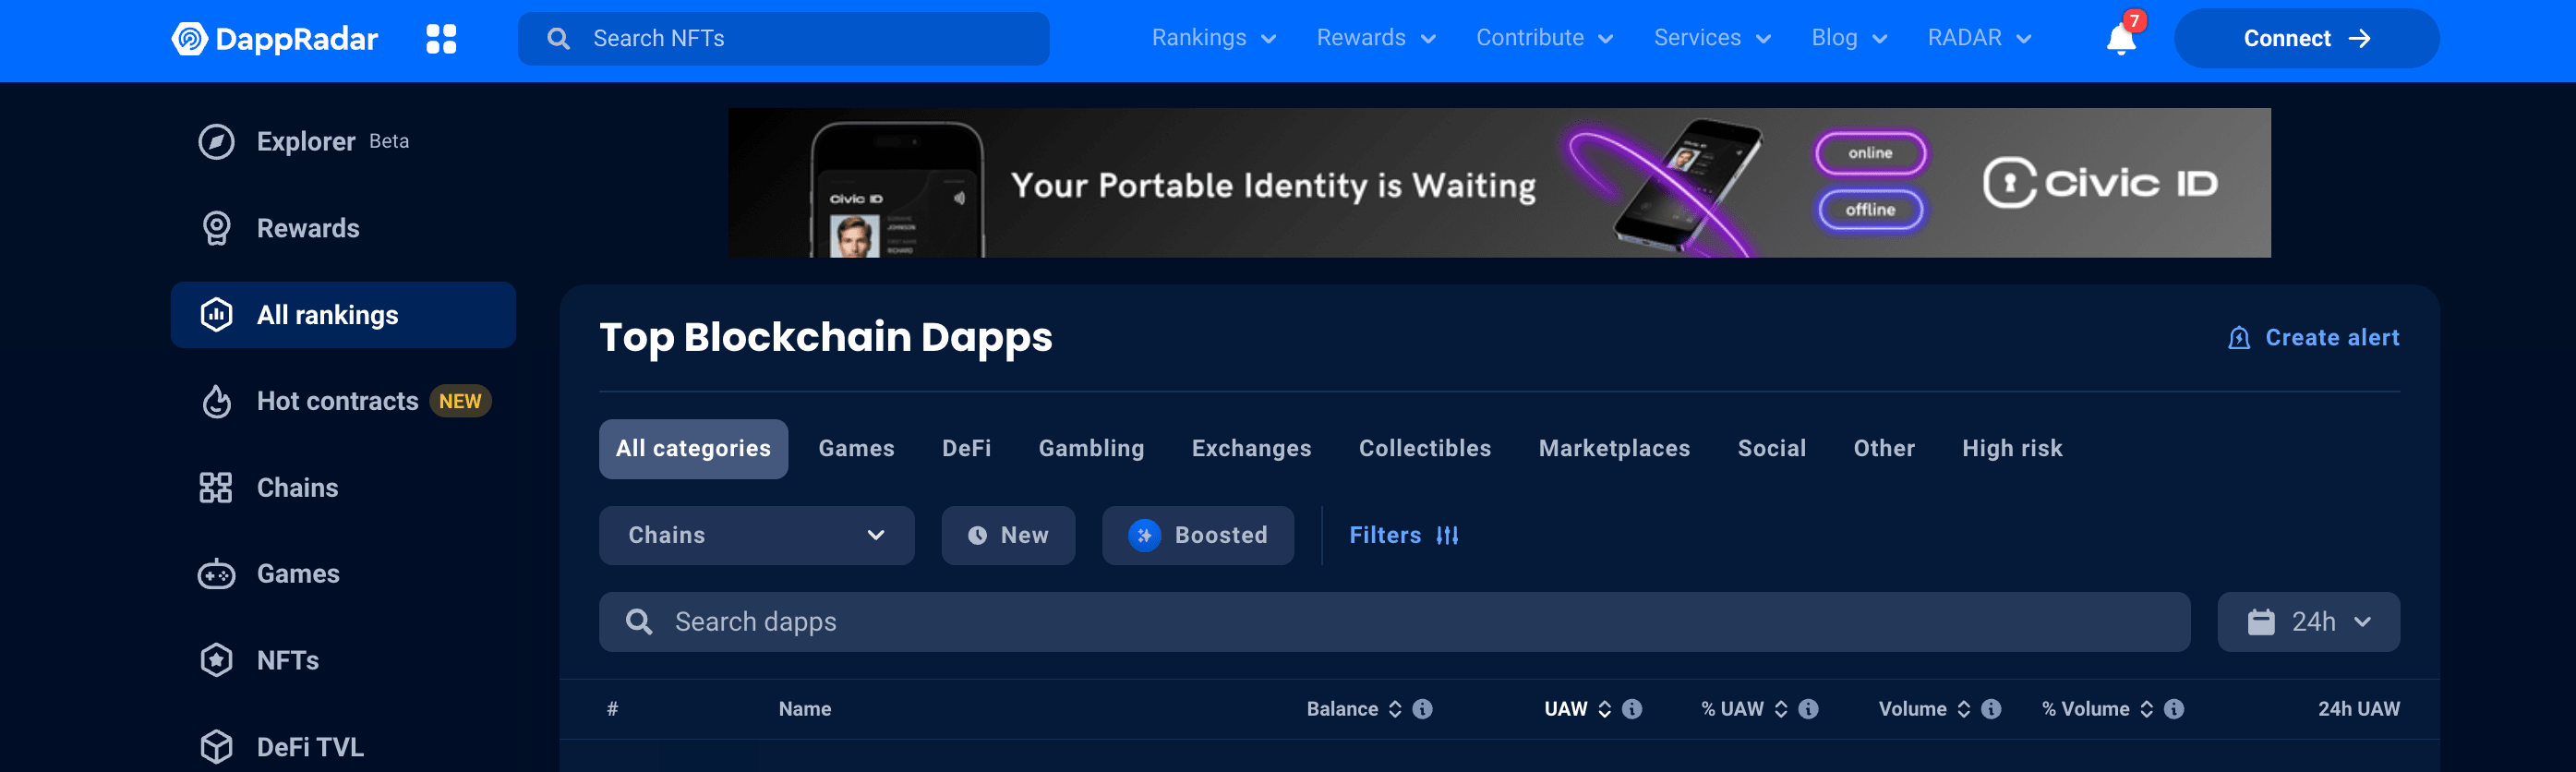Select the High risk category tab
Image resolution: width=2576 pixels, height=772 pixels.
(2012, 449)
